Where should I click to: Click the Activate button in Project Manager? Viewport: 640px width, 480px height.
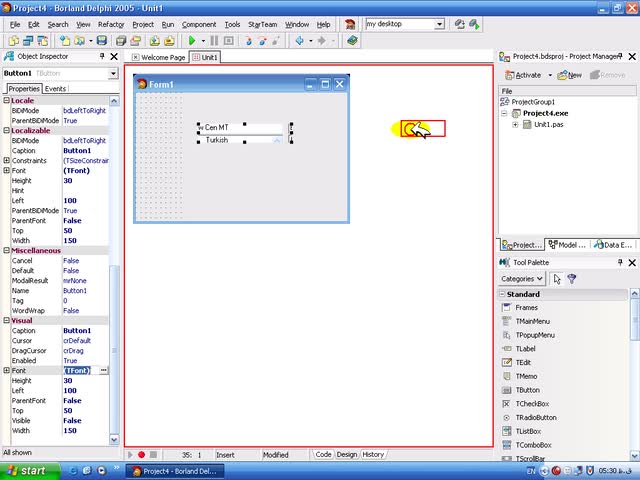523,75
